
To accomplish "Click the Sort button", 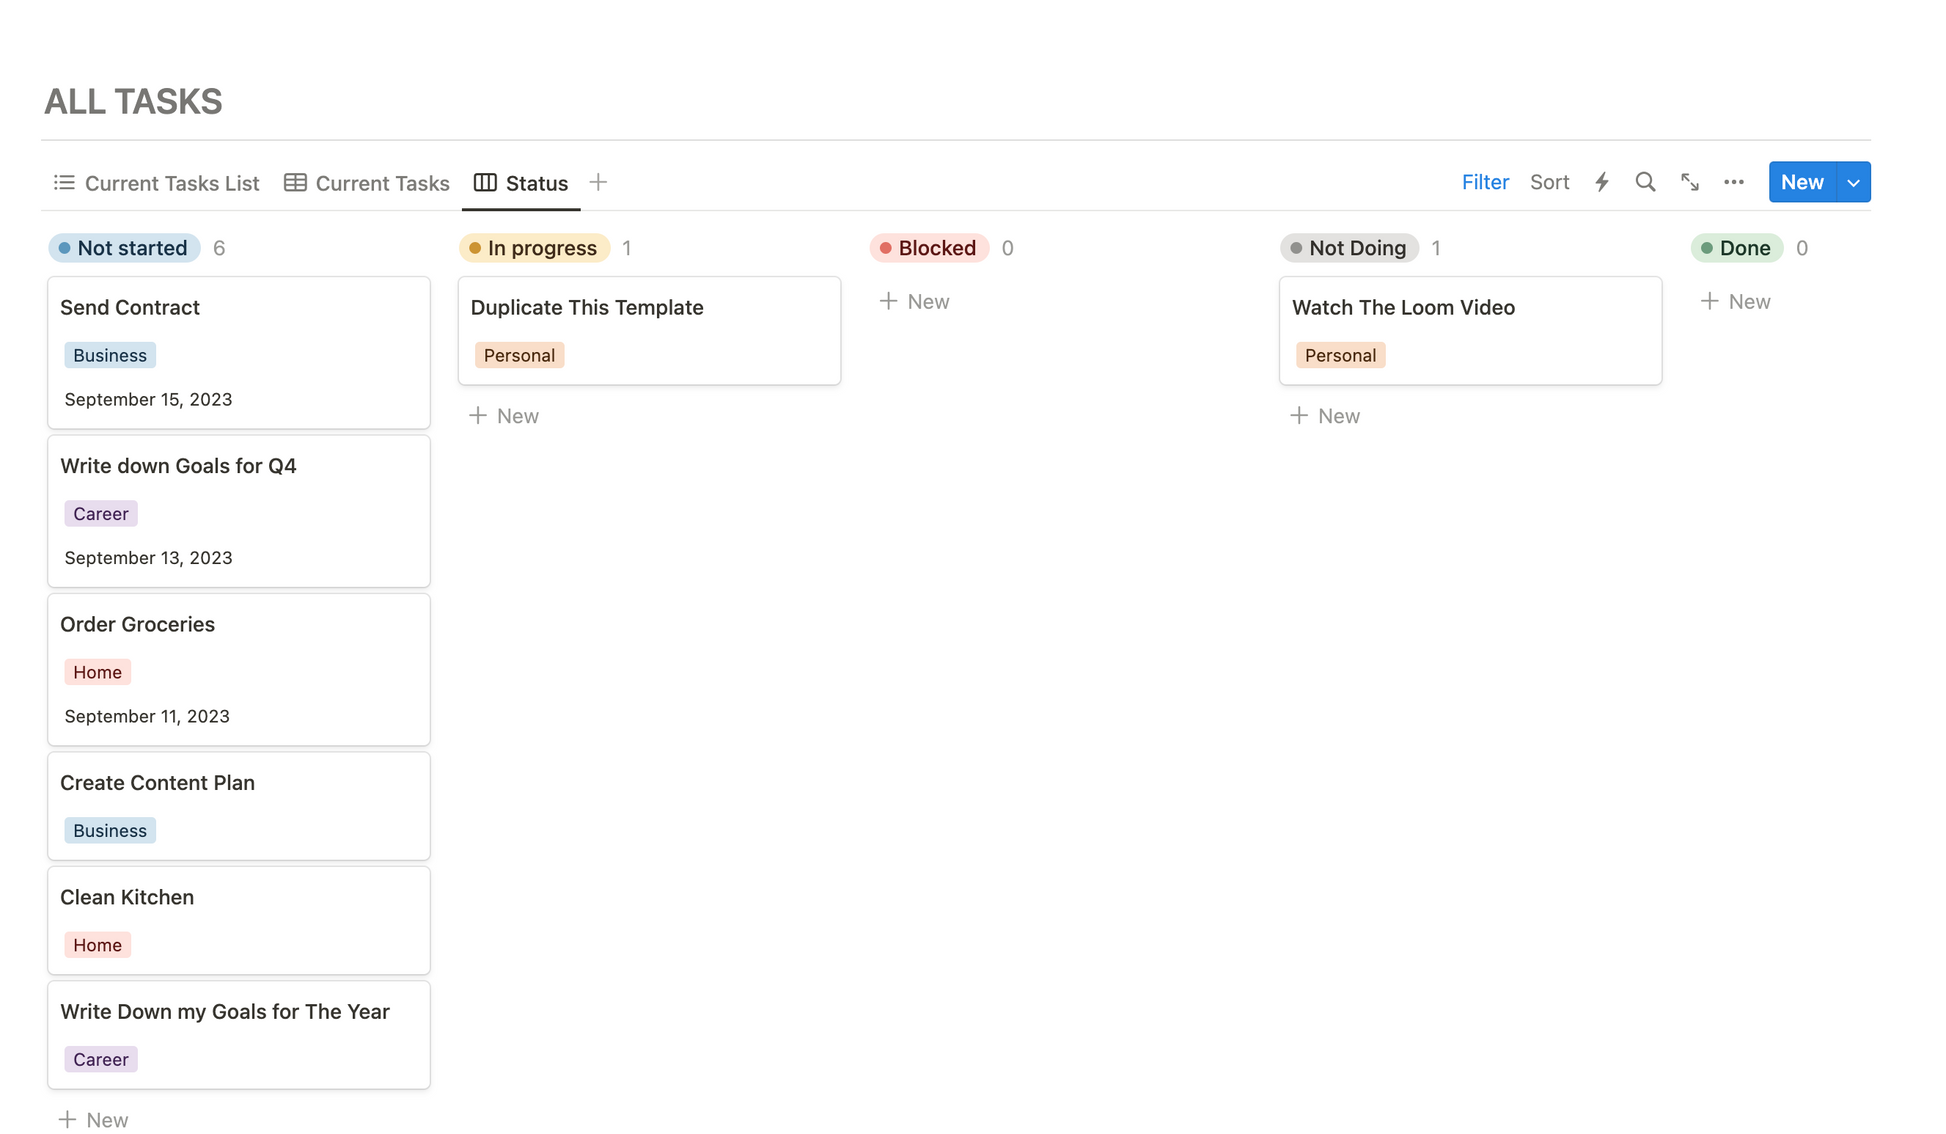I will point(1549,182).
